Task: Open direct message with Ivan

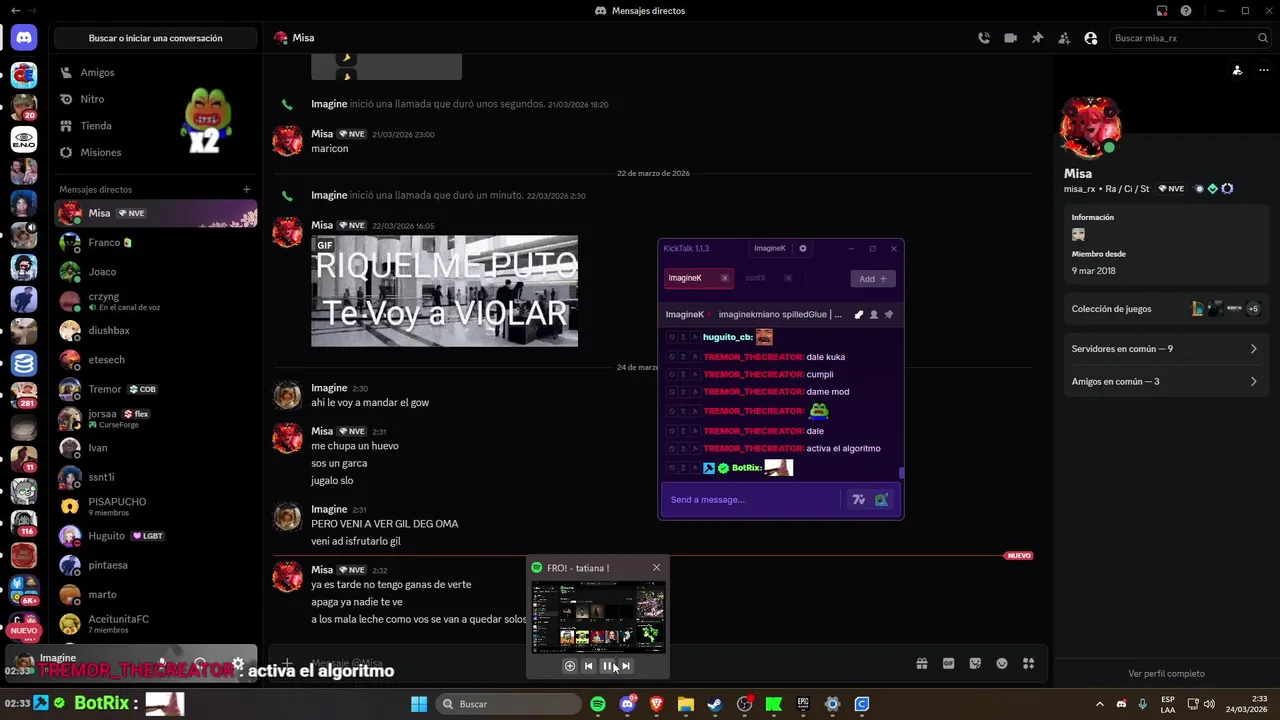Action: pos(156,448)
